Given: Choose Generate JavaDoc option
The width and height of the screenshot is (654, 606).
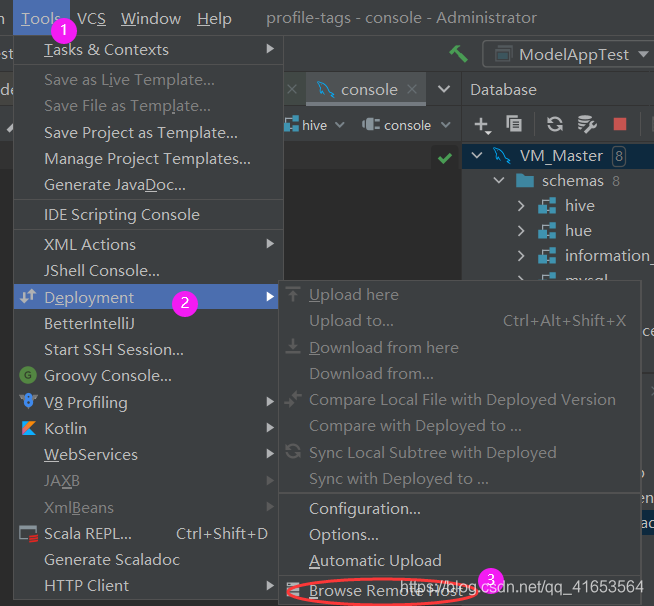Looking at the screenshot, I should (148, 184).
